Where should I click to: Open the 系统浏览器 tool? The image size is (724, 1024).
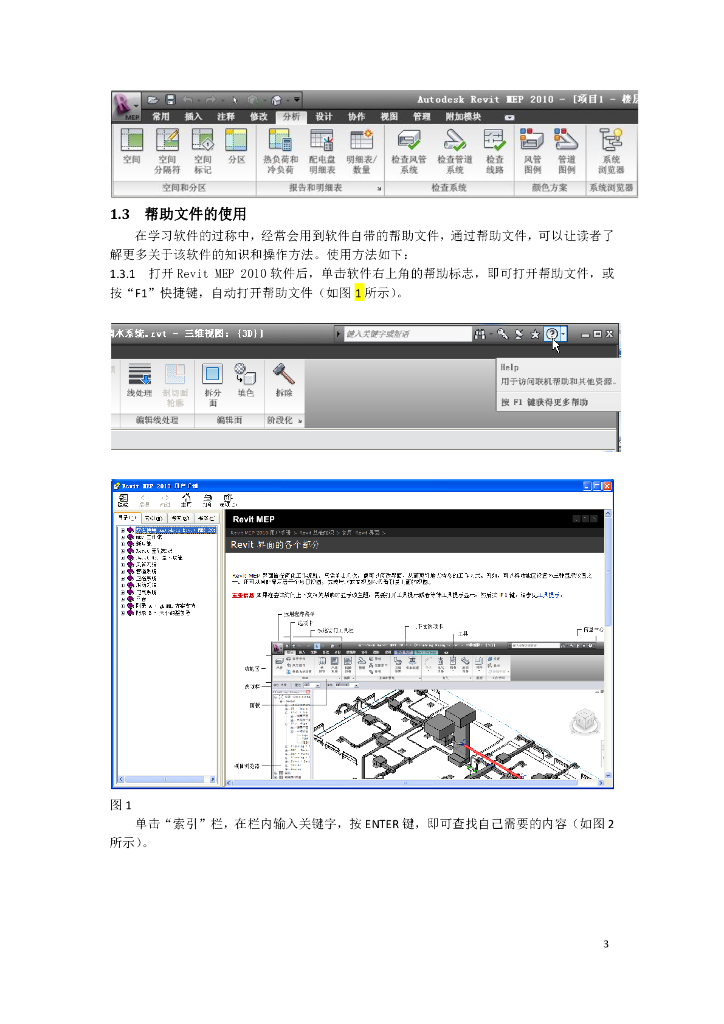[x=611, y=152]
